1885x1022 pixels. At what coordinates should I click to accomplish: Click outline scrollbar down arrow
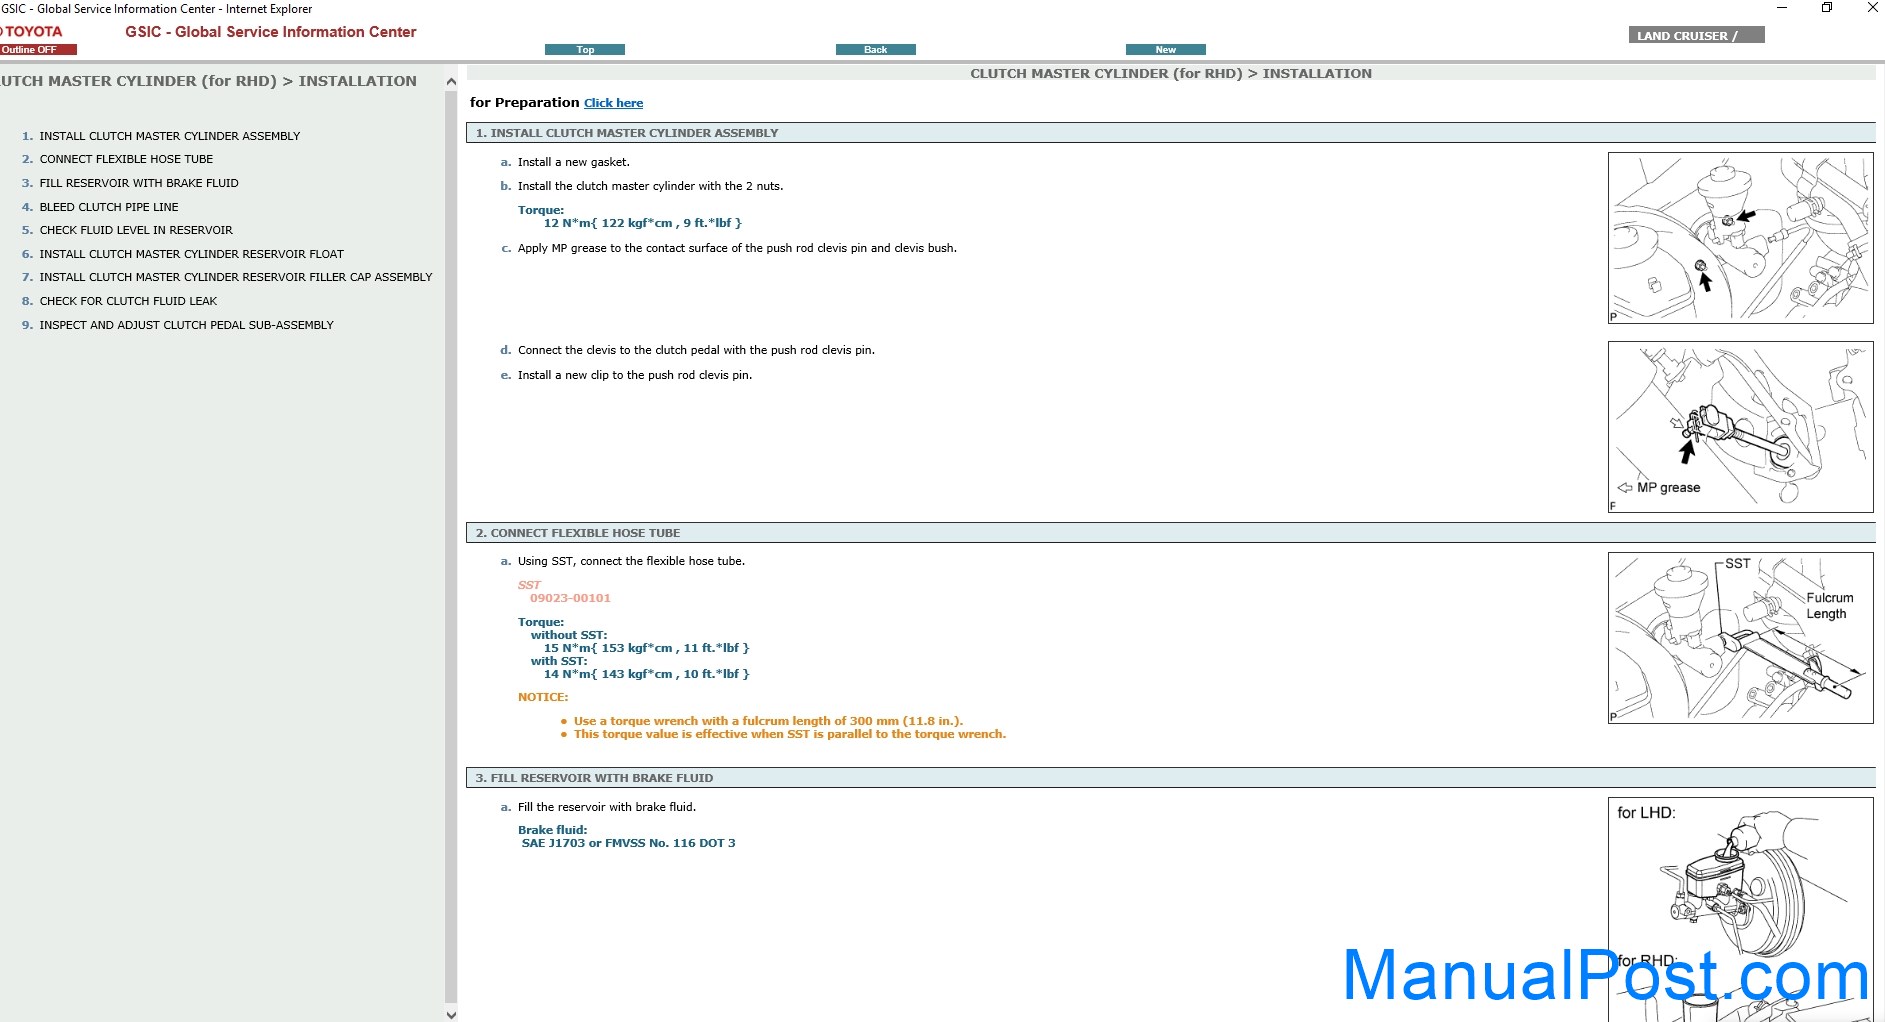[451, 1014]
